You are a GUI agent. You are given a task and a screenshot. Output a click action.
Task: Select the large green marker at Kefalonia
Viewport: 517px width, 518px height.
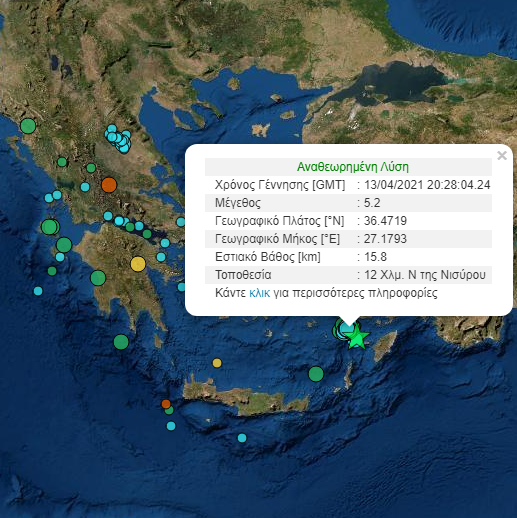click(50, 227)
